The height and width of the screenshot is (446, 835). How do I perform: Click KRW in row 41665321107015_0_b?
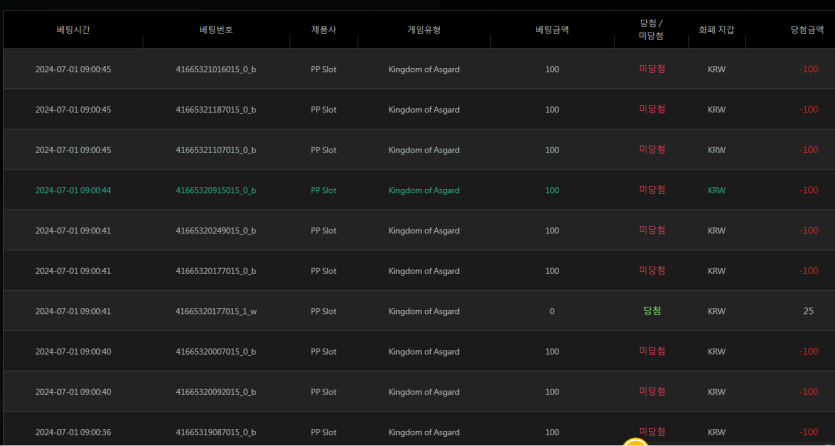[716, 150]
